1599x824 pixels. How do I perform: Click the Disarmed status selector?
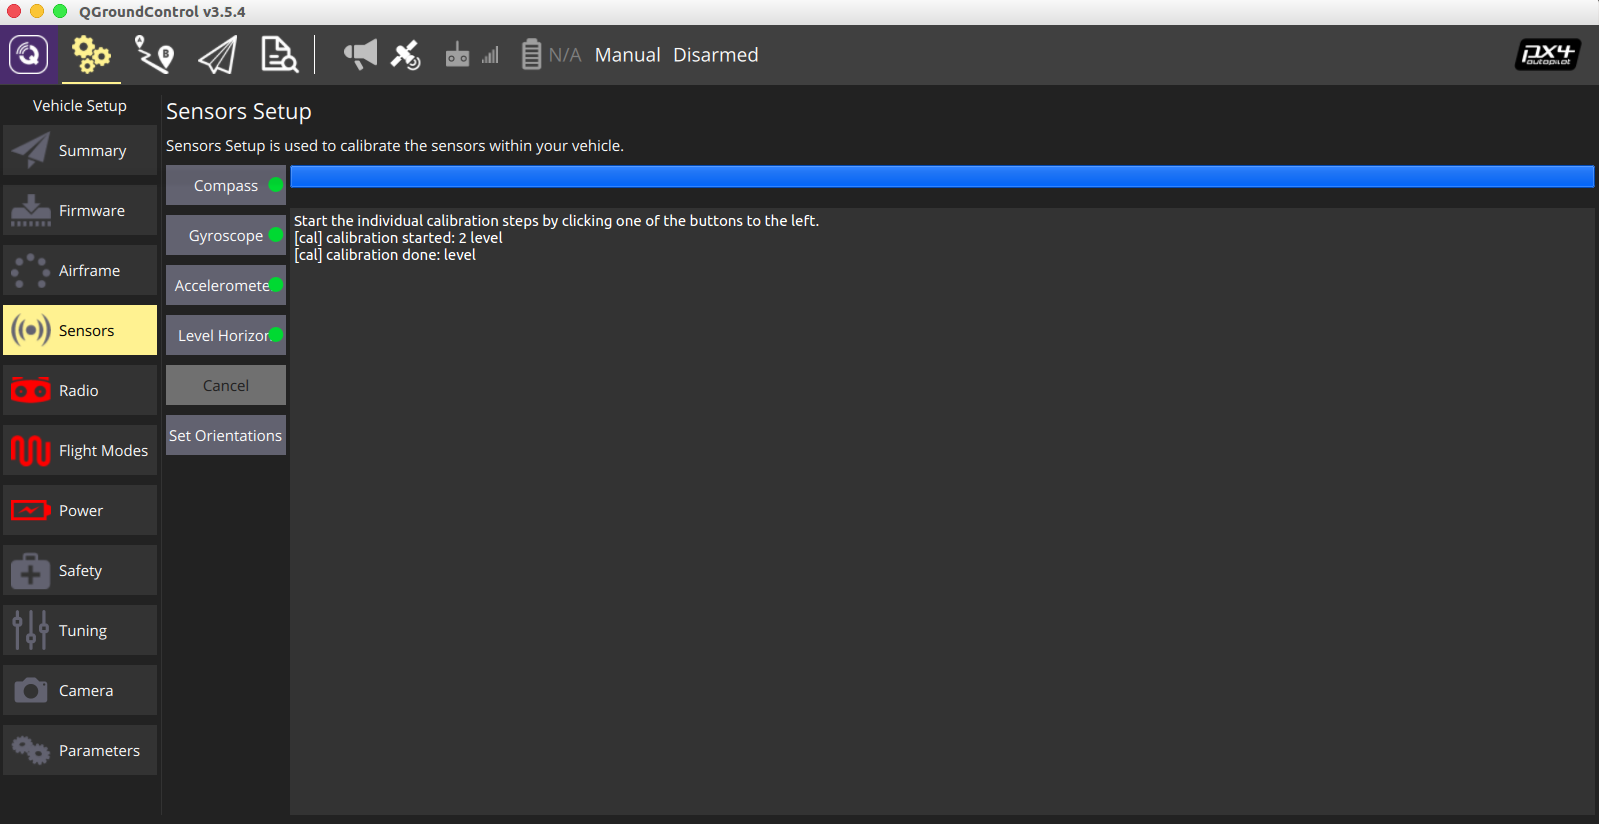click(x=715, y=55)
